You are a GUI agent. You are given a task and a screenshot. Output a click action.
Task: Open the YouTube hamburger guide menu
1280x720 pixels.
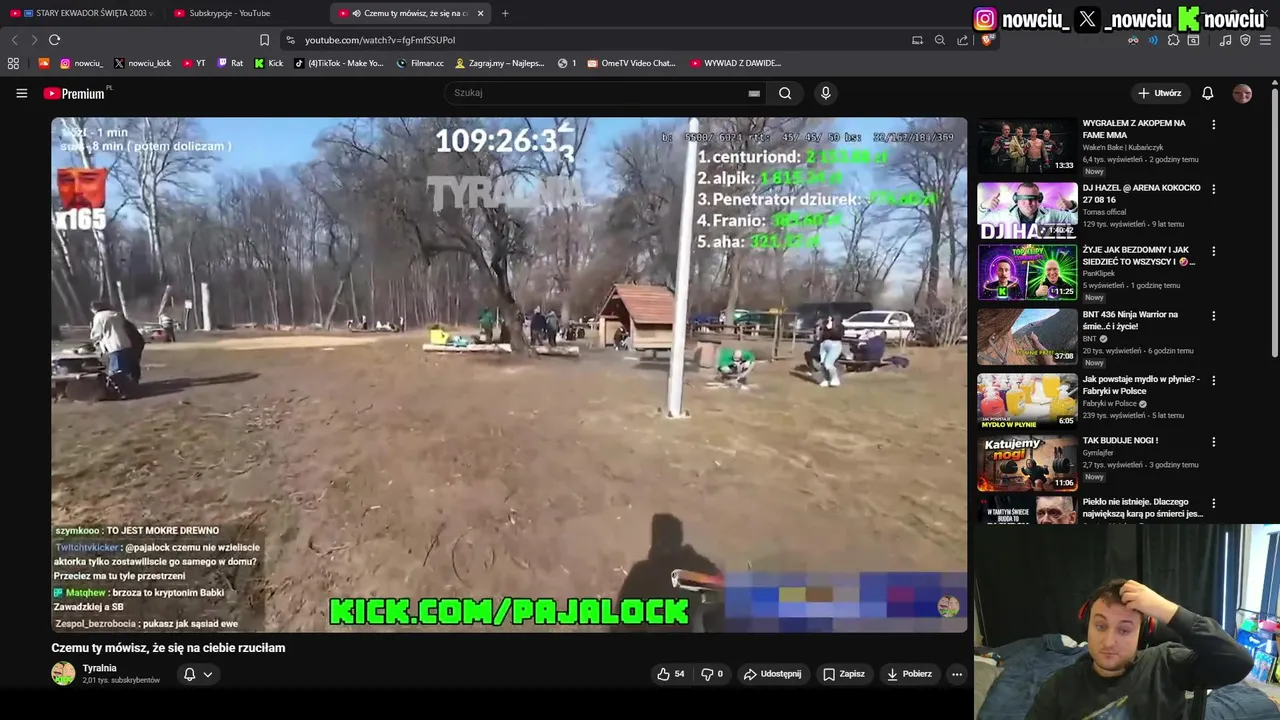pos(21,93)
